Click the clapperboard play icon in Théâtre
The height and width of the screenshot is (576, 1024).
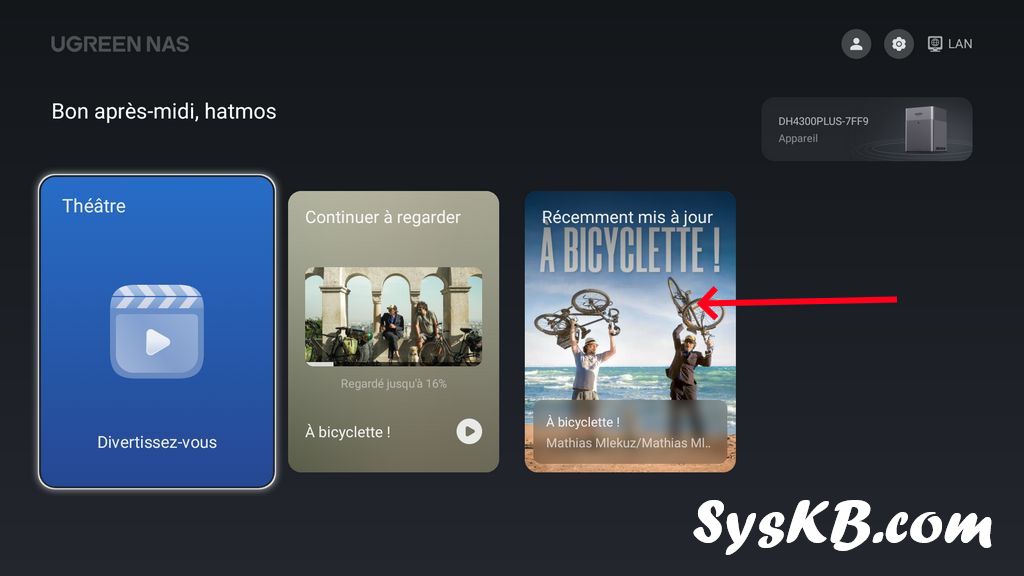click(x=156, y=332)
